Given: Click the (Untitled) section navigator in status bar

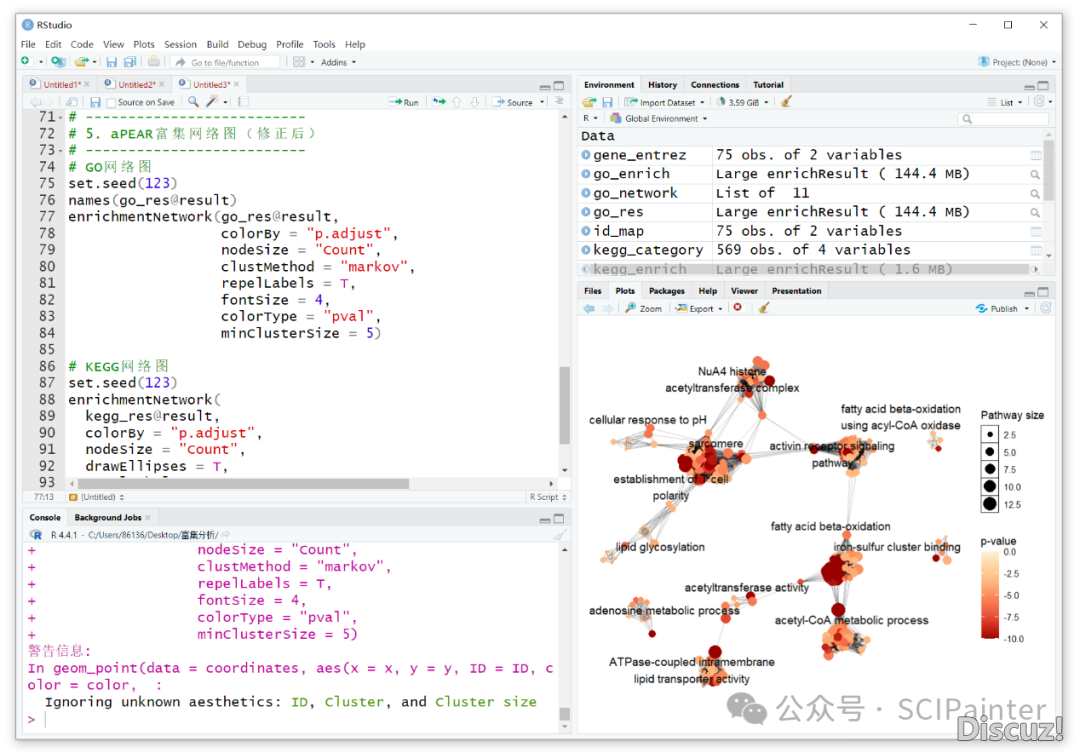Looking at the screenshot, I should tap(96, 497).
